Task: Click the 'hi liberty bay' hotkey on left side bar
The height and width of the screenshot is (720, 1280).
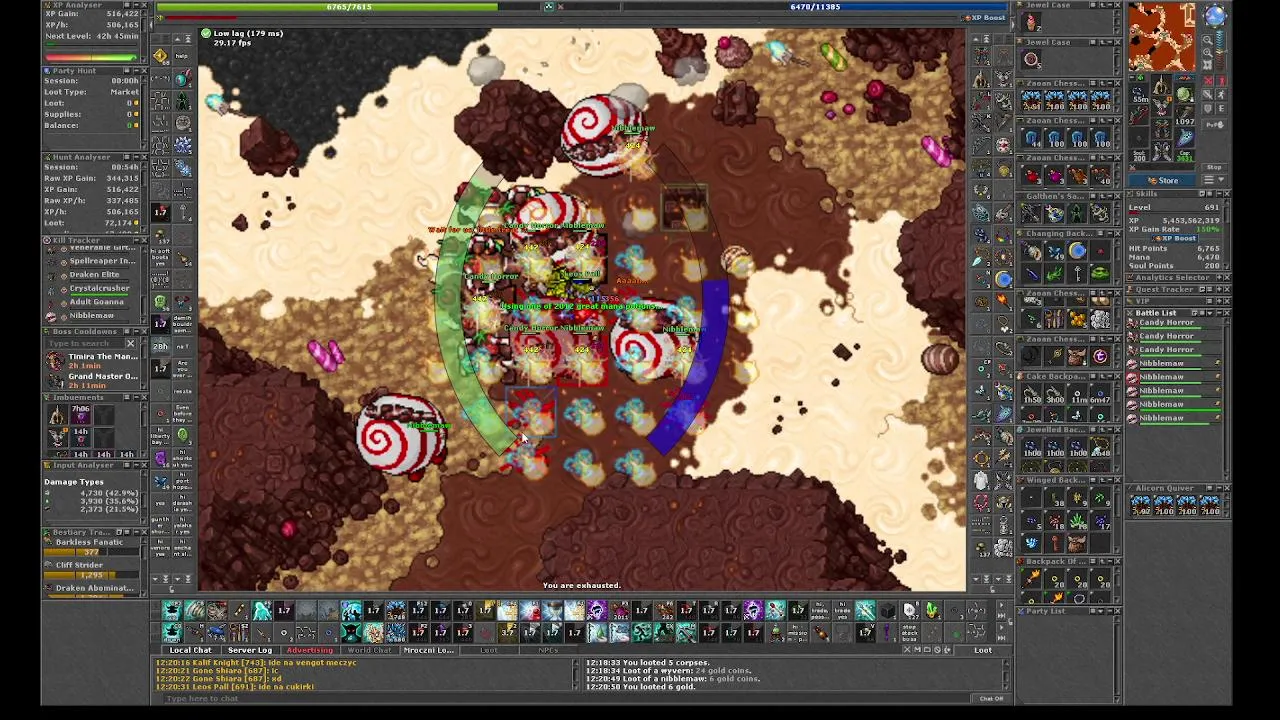Action: [160, 436]
